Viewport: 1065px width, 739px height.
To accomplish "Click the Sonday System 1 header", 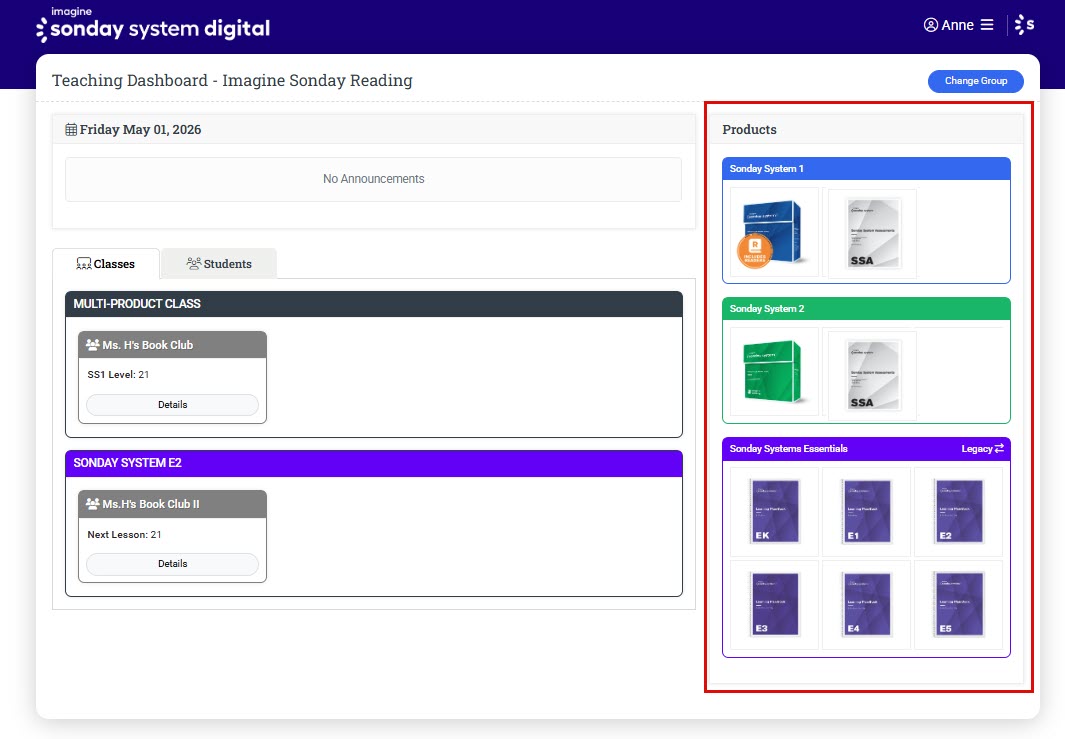I will [x=866, y=168].
